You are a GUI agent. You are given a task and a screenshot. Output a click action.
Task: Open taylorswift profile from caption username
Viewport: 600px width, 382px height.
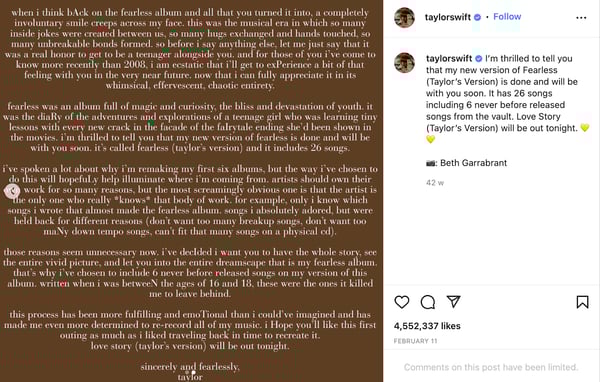click(x=449, y=59)
